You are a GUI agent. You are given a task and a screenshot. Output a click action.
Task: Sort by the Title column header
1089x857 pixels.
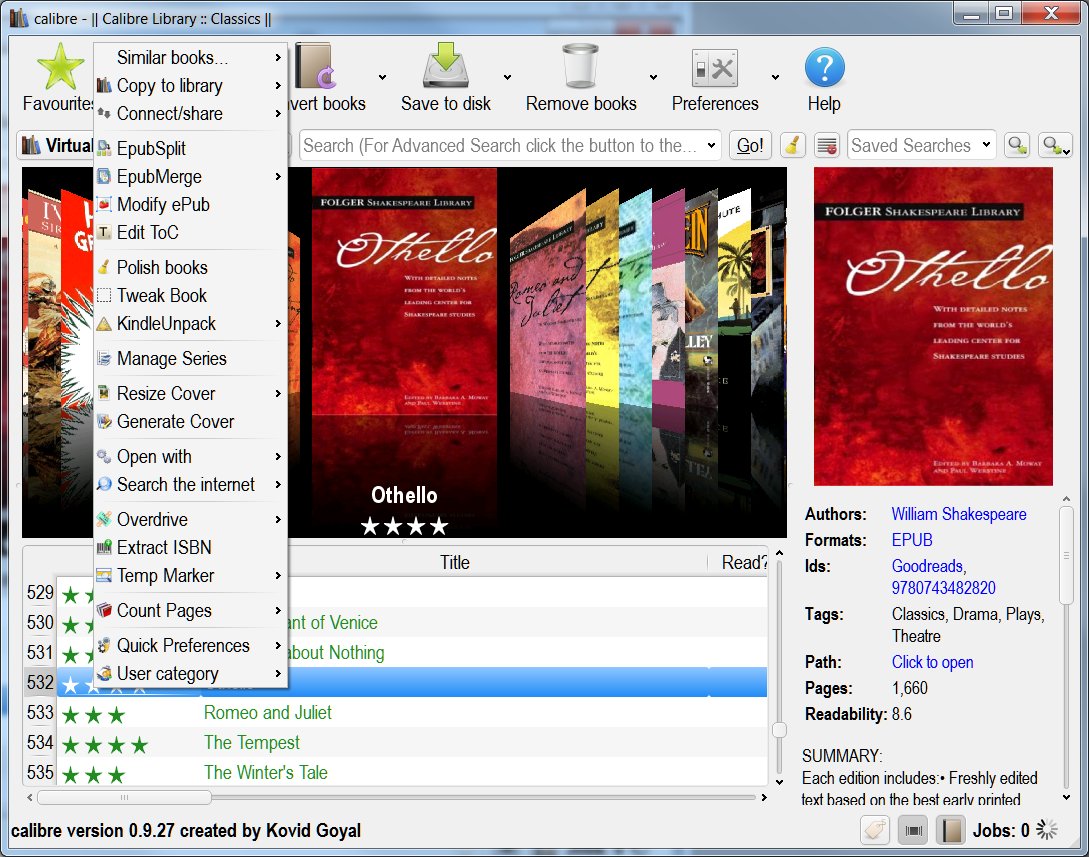click(x=454, y=562)
